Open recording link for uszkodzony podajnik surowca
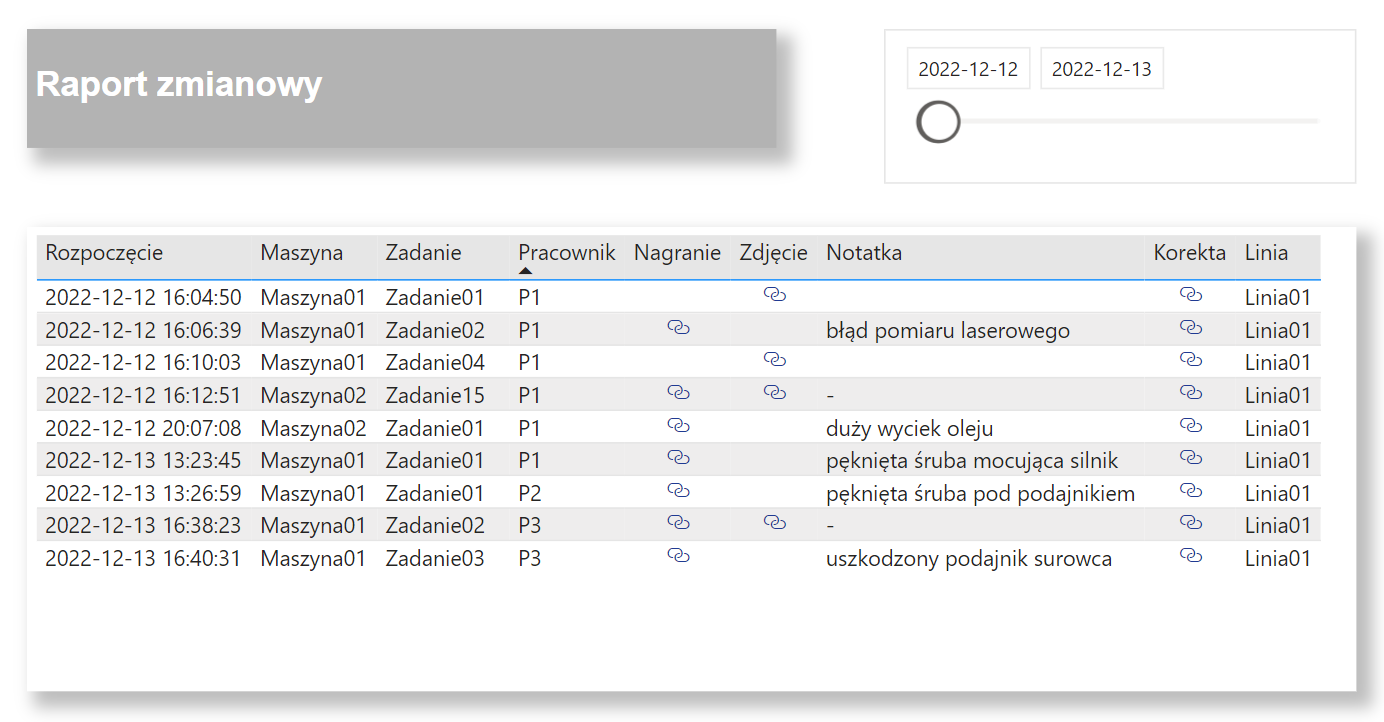Image resolution: width=1384 pixels, height=722 pixels. (678, 555)
